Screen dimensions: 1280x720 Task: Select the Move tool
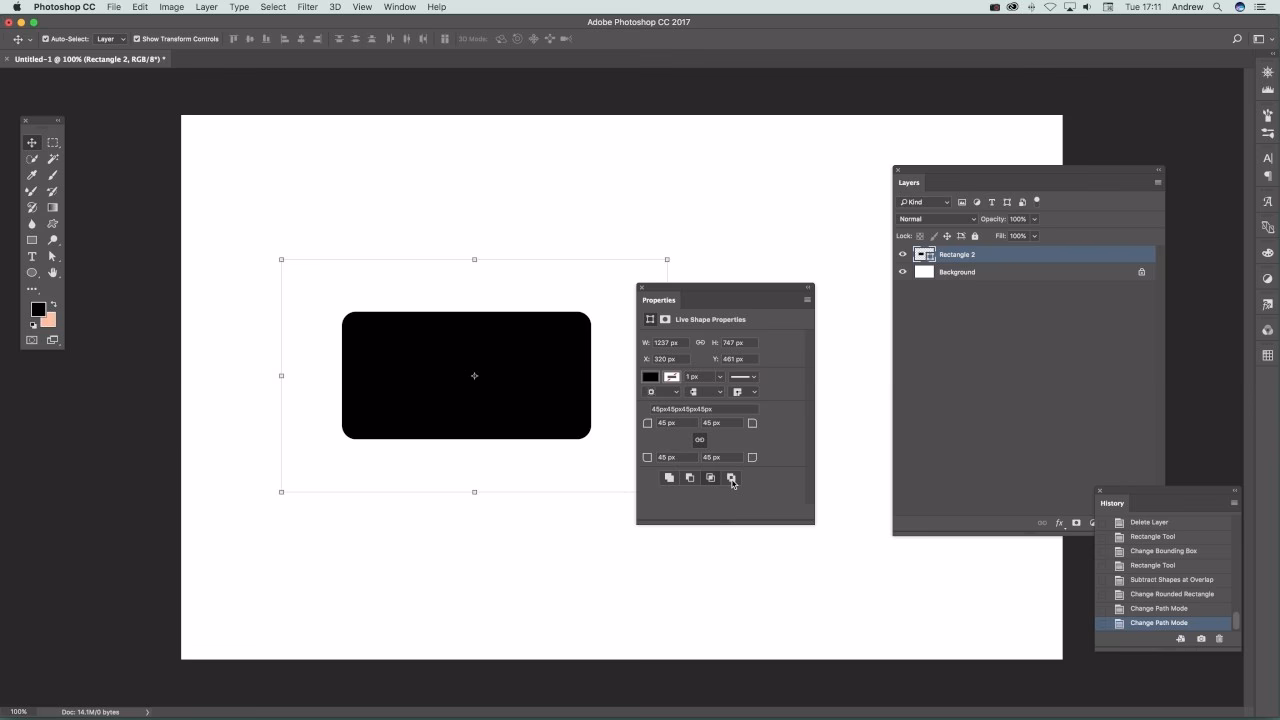(31, 142)
